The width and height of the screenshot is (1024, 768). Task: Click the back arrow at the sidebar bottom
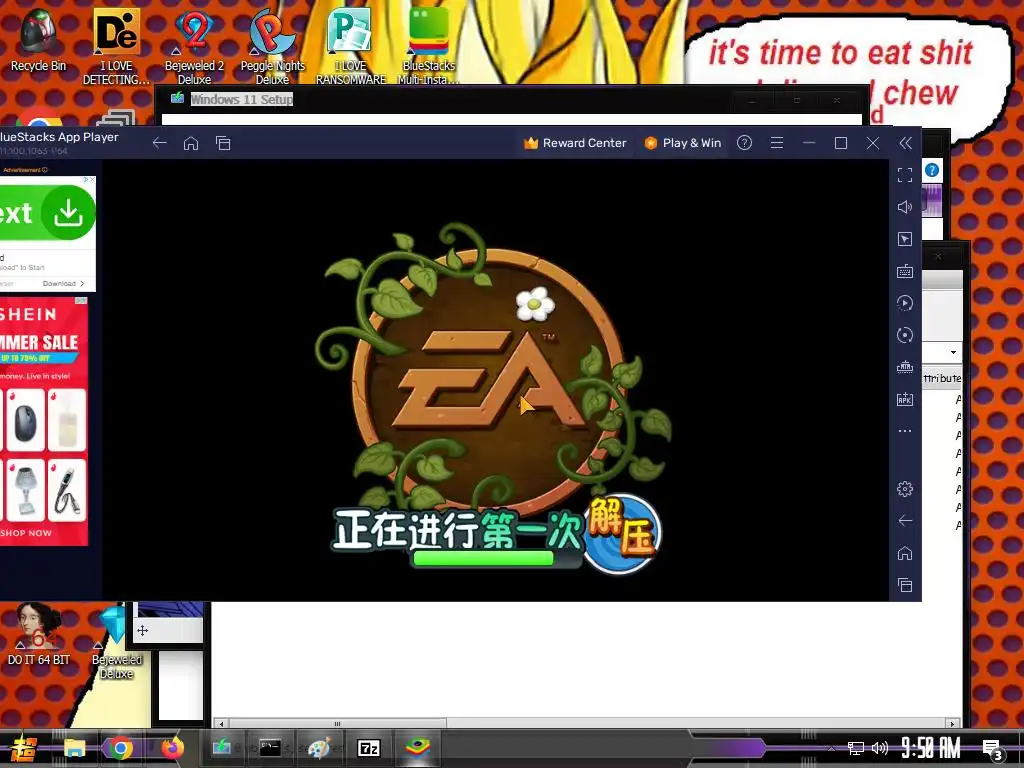pos(904,520)
